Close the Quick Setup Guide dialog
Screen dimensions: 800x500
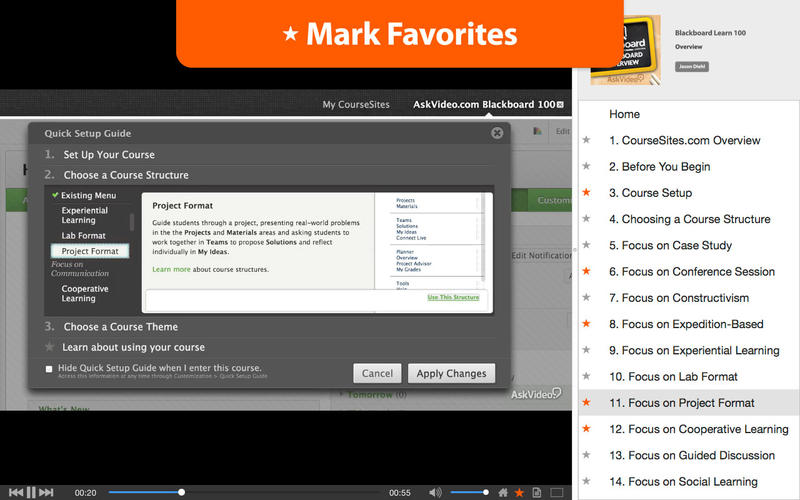click(x=497, y=133)
